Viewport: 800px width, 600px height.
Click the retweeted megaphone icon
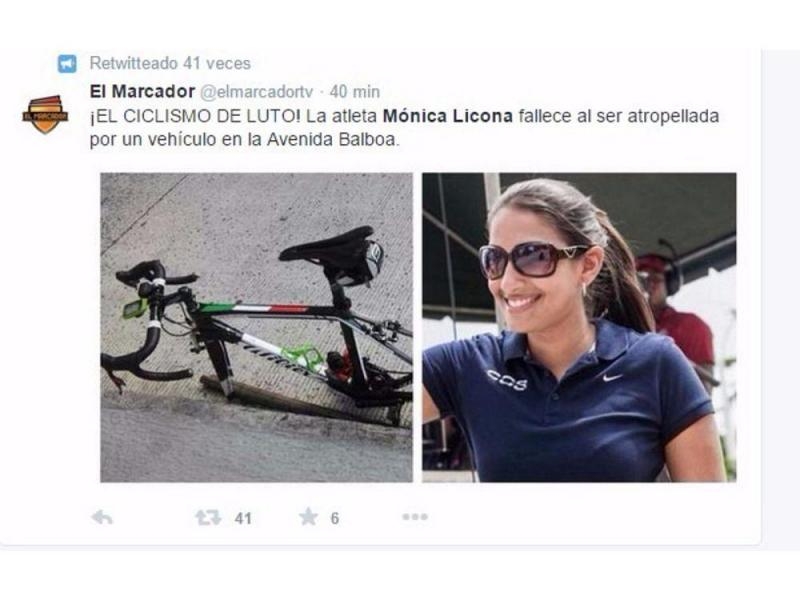click(x=67, y=64)
